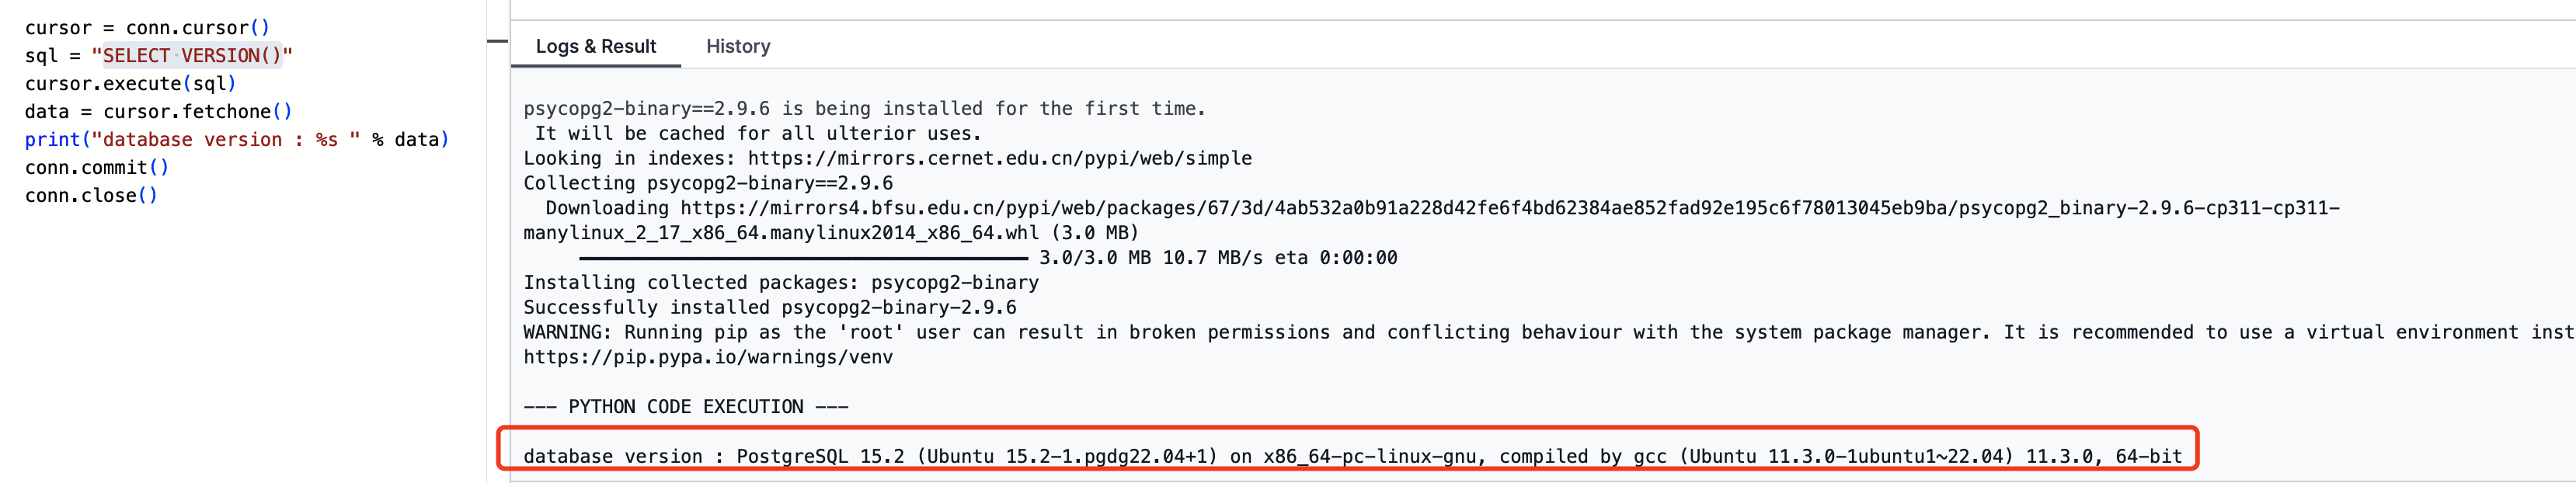Click the pip root WARNING message
Image resolution: width=2576 pixels, height=483 pixels.
(1200, 332)
